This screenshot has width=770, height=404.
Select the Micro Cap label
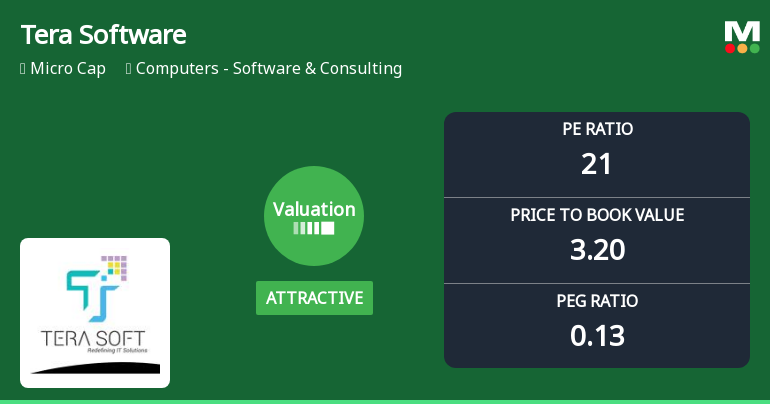68,69
